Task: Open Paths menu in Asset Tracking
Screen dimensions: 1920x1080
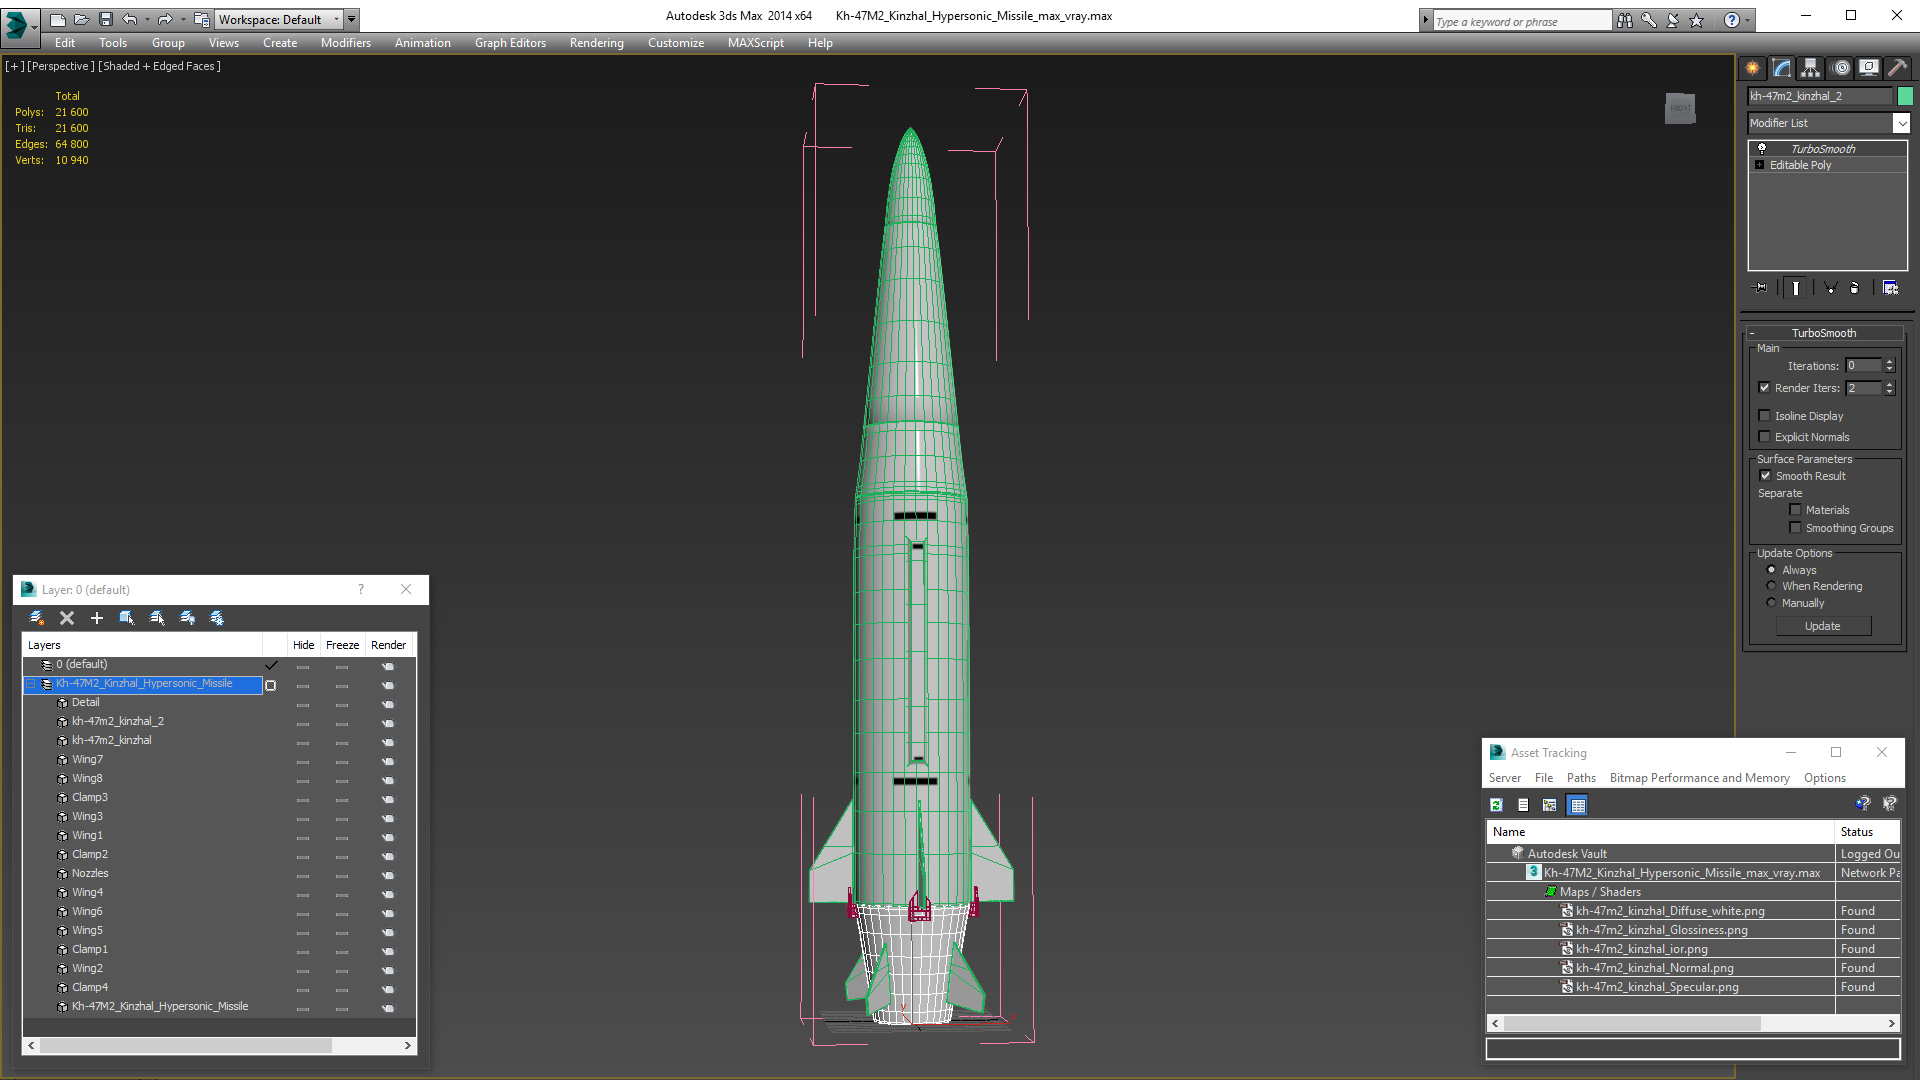Action: click(1581, 778)
